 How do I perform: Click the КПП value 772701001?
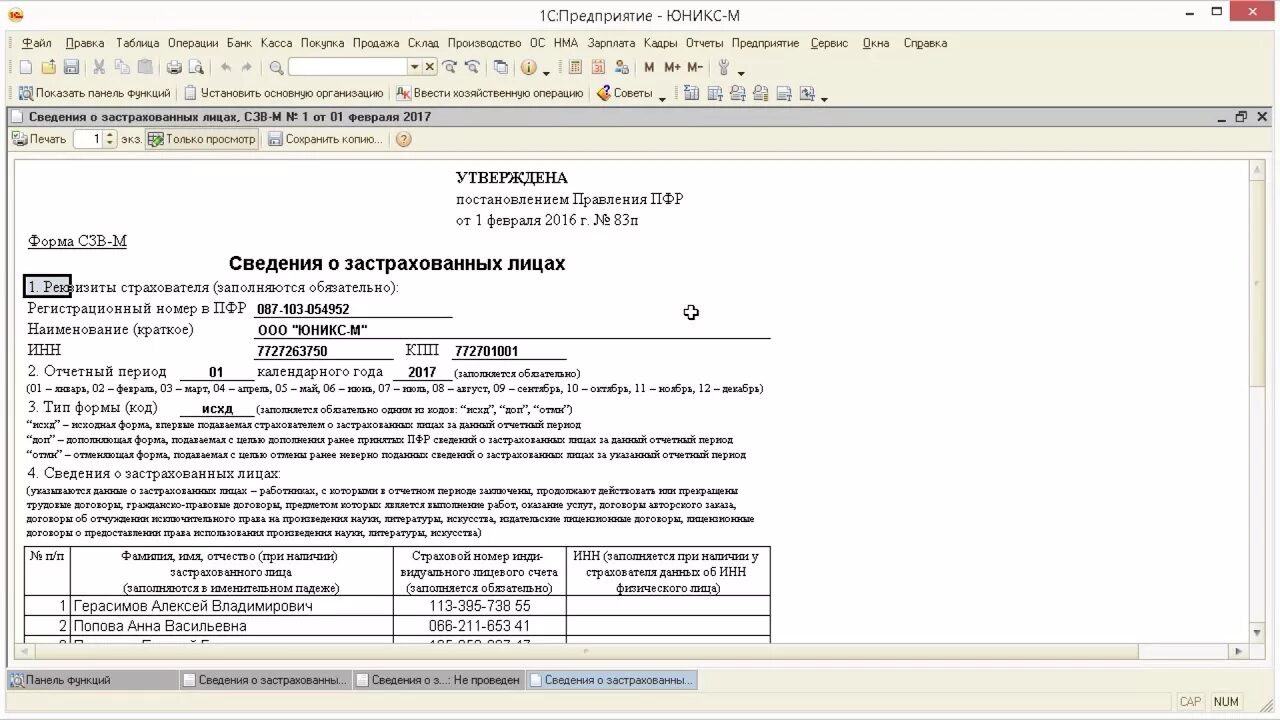point(486,352)
